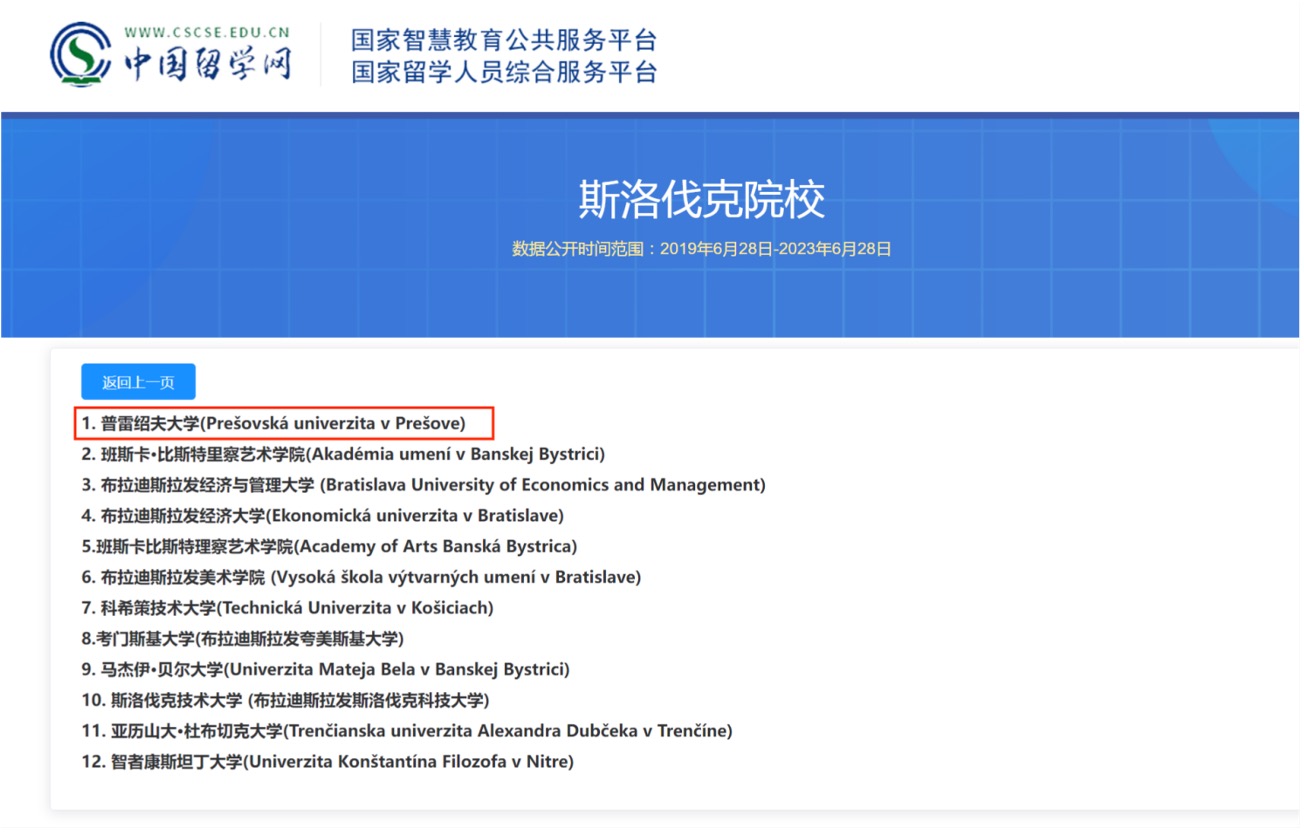Open 布拉迪斯拉发经济大学 (Ekonomická univerzita v Bratislave)
Screen dimensions: 1304x832
323,516
